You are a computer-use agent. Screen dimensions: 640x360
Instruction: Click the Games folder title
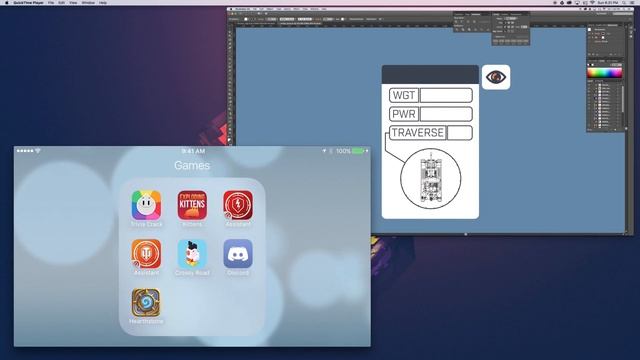pos(192,165)
